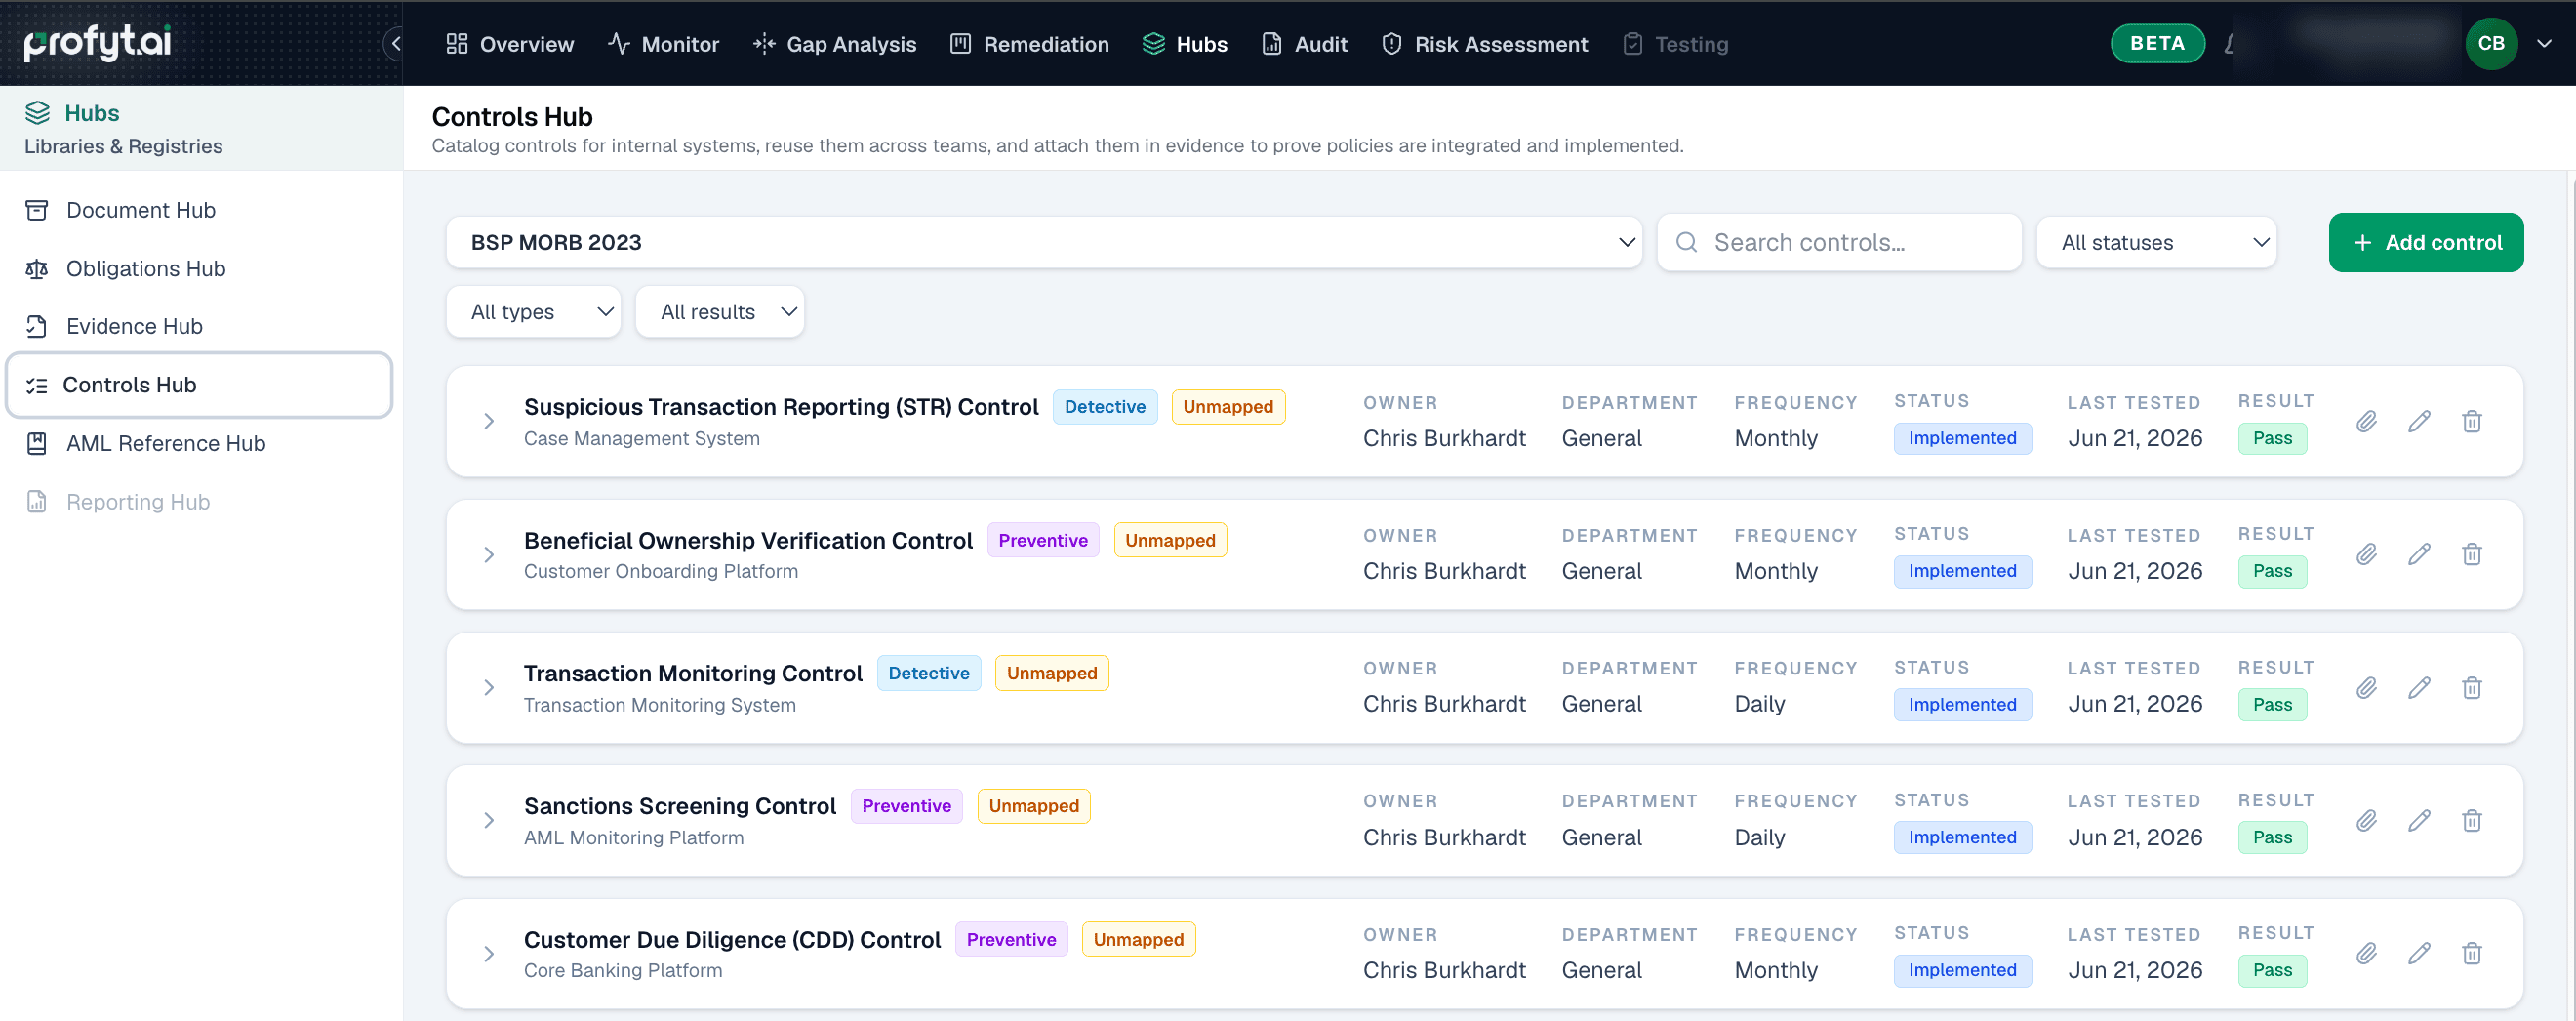Click Unmapped tag on Beneficial Ownership Control
Image resolution: width=2576 pixels, height=1021 pixels.
coord(1170,540)
